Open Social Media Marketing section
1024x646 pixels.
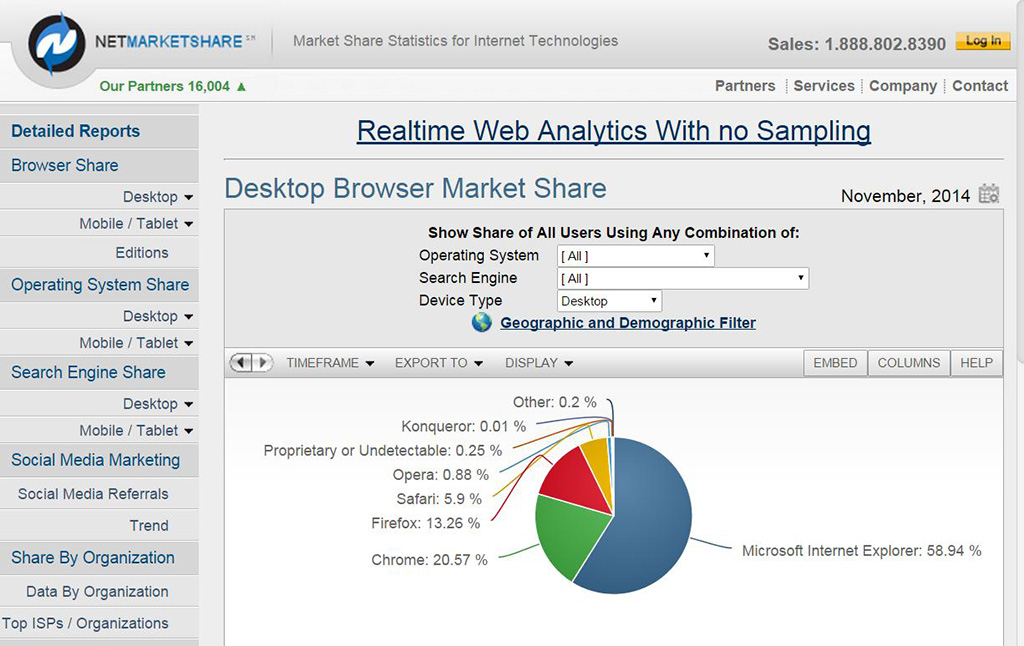[95, 460]
